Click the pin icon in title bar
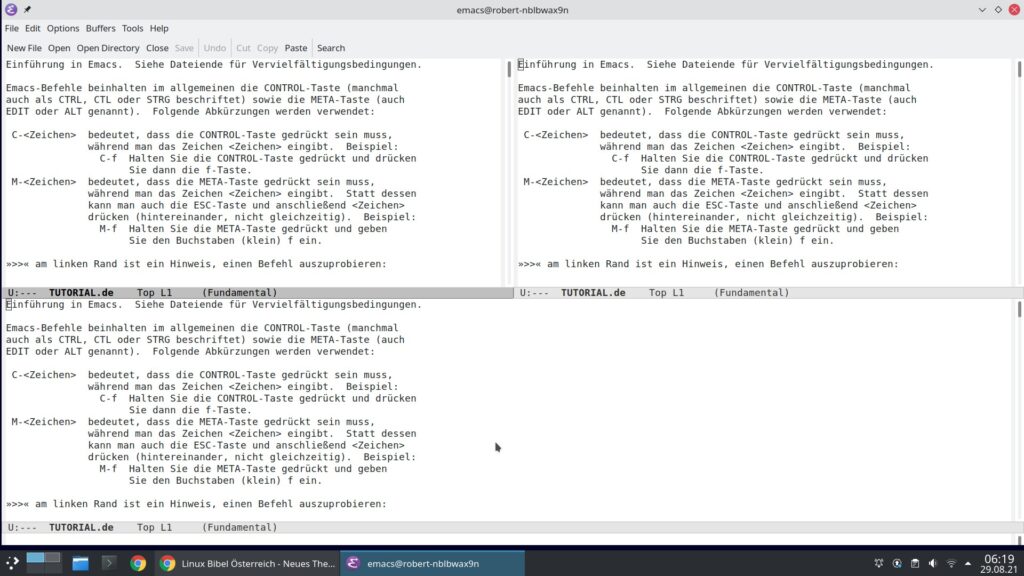 [x=27, y=9]
